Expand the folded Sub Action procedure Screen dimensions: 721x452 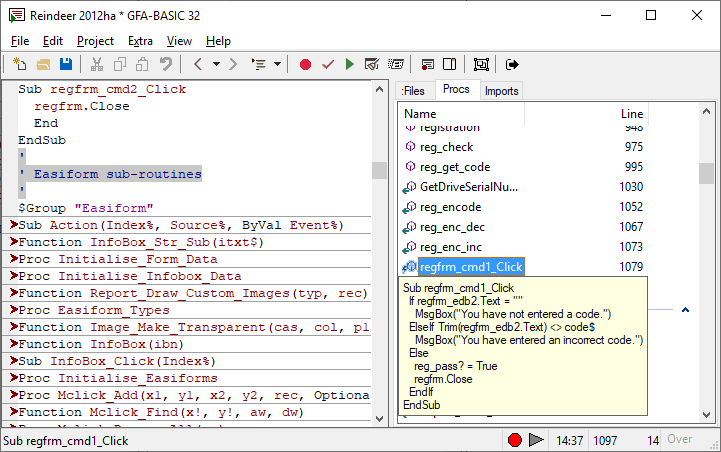(12, 226)
